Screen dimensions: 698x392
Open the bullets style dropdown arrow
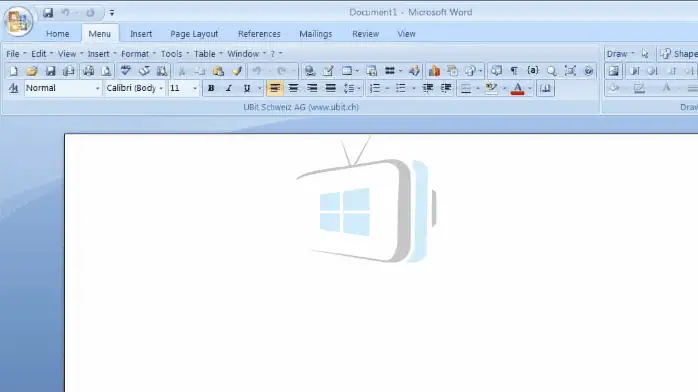[x=414, y=89]
